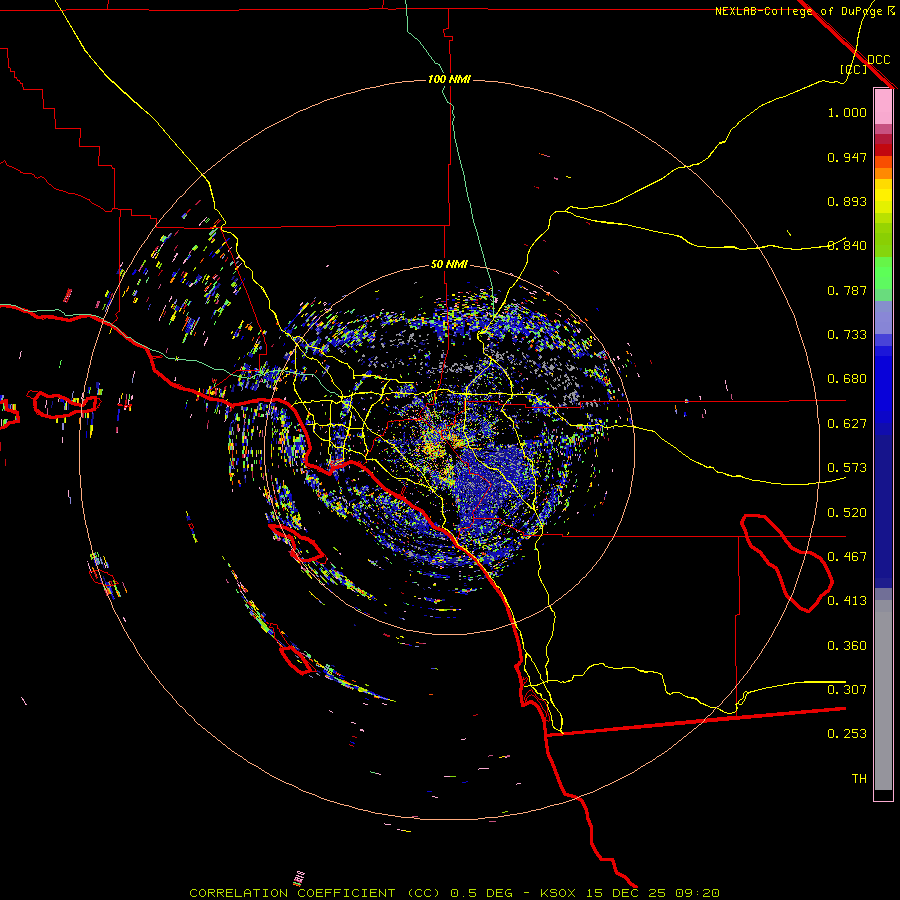Click the 0.253 legend value
The image size is (900, 900).
847,734
